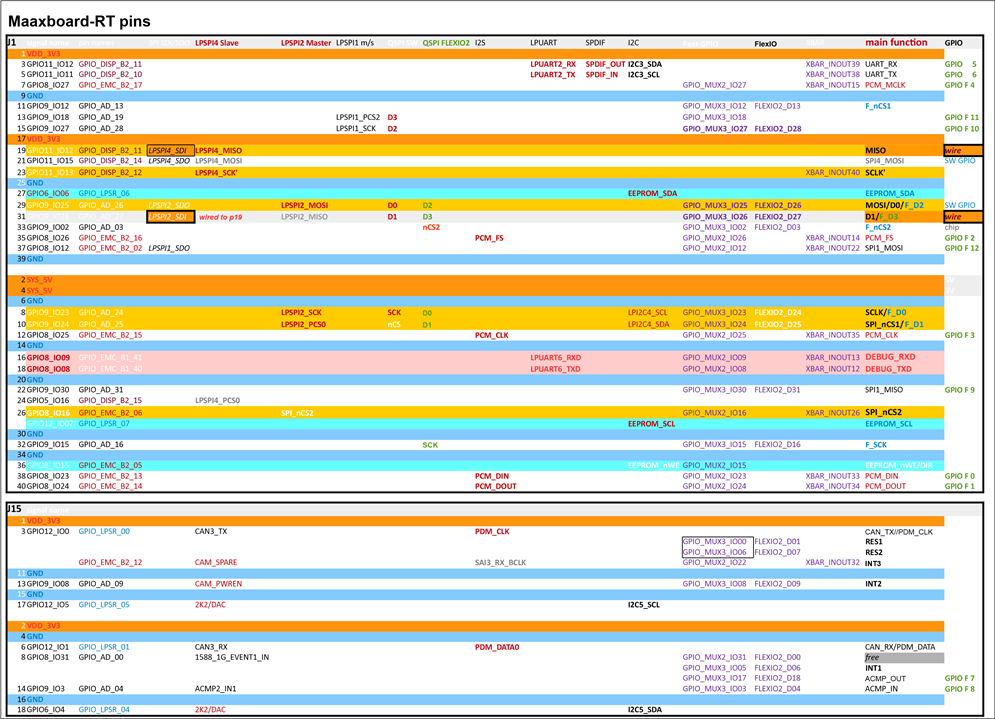The height and width of the screenshot is (719, 995).
Task: Select the CAM_PWREN cell
Action: click(x=218, y=584)
